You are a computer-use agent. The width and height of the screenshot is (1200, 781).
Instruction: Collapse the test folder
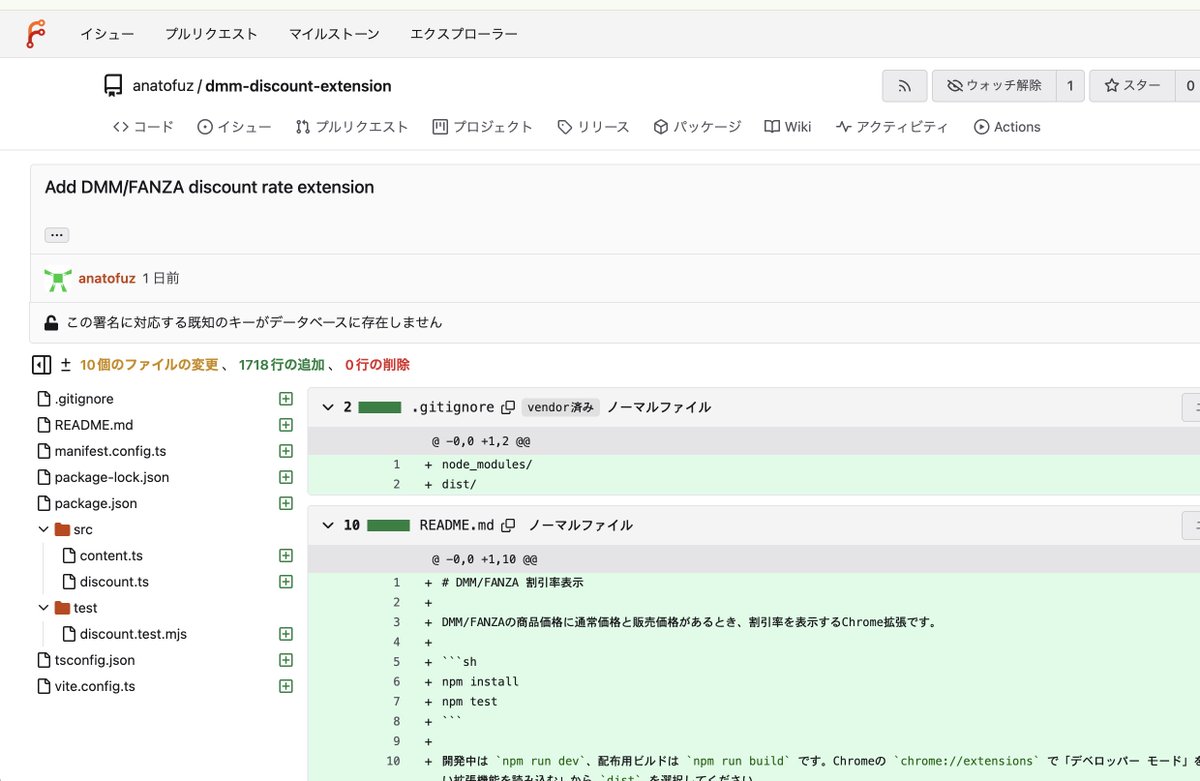pyautogui.click(x=43, y=607)
